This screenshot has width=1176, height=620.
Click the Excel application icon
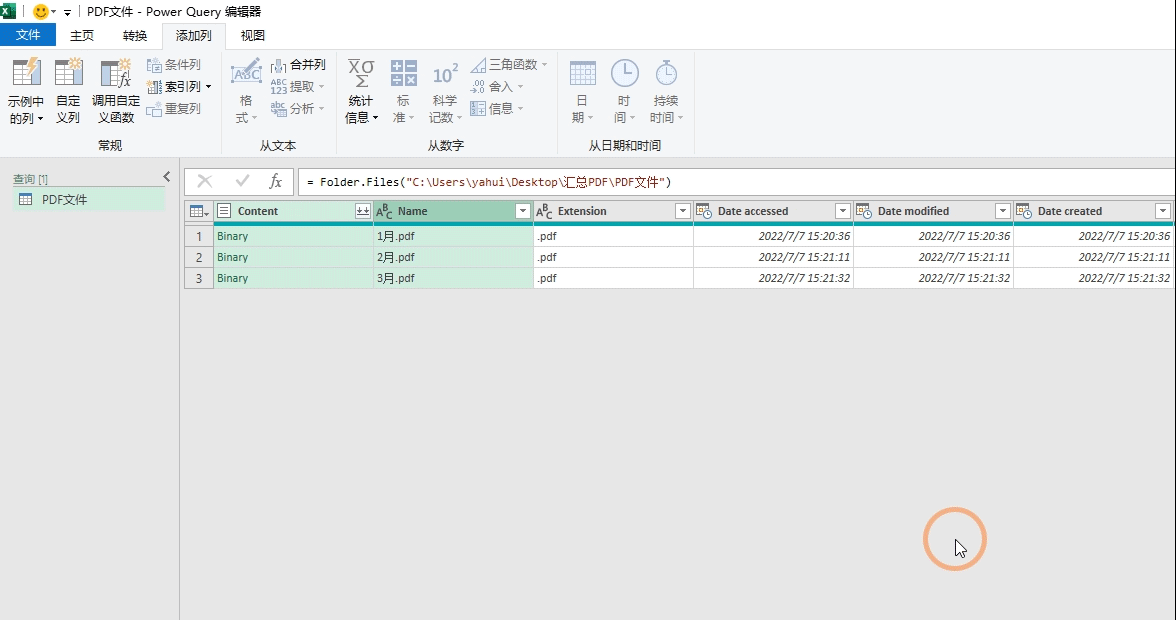(8, 10)
